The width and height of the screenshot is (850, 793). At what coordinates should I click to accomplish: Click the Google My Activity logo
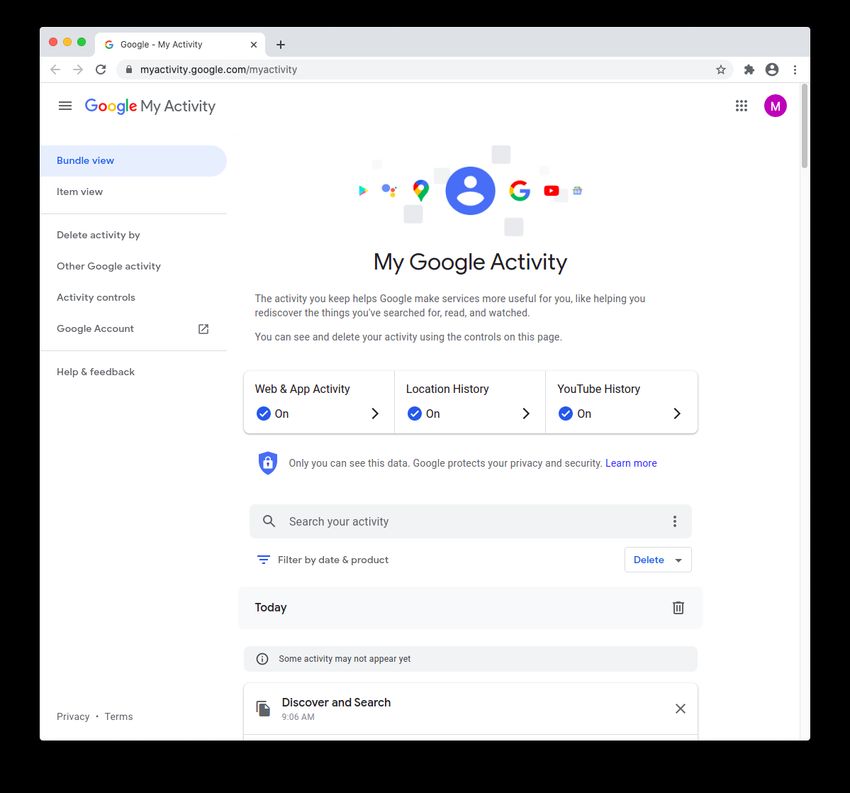[x=150, y=106]
